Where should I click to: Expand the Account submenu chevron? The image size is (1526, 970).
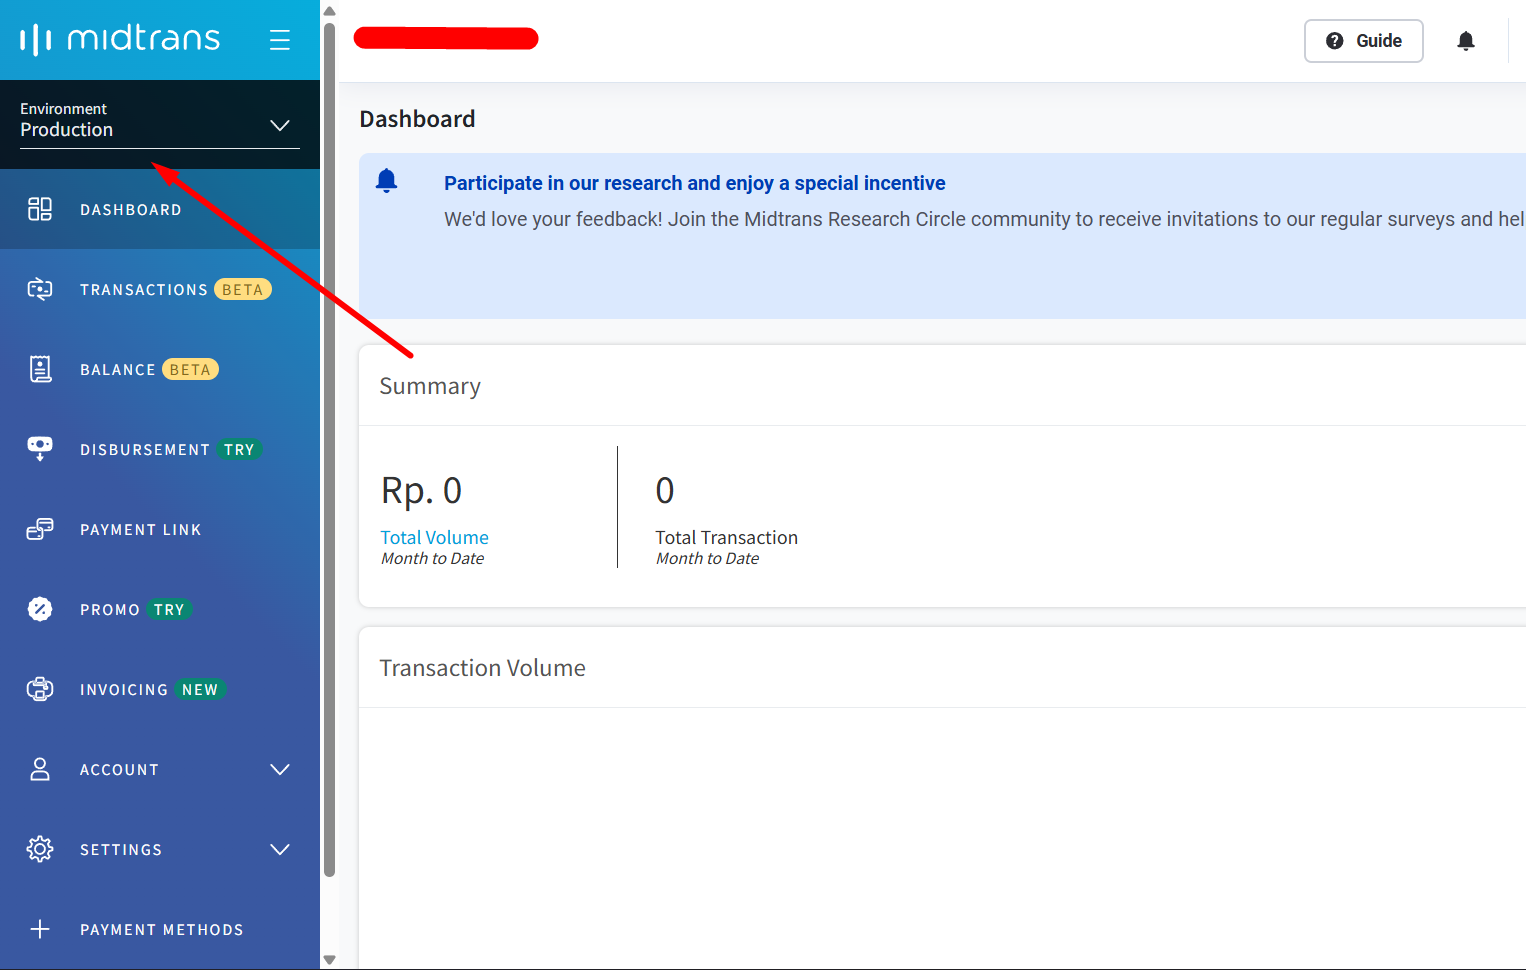point(280,769)
